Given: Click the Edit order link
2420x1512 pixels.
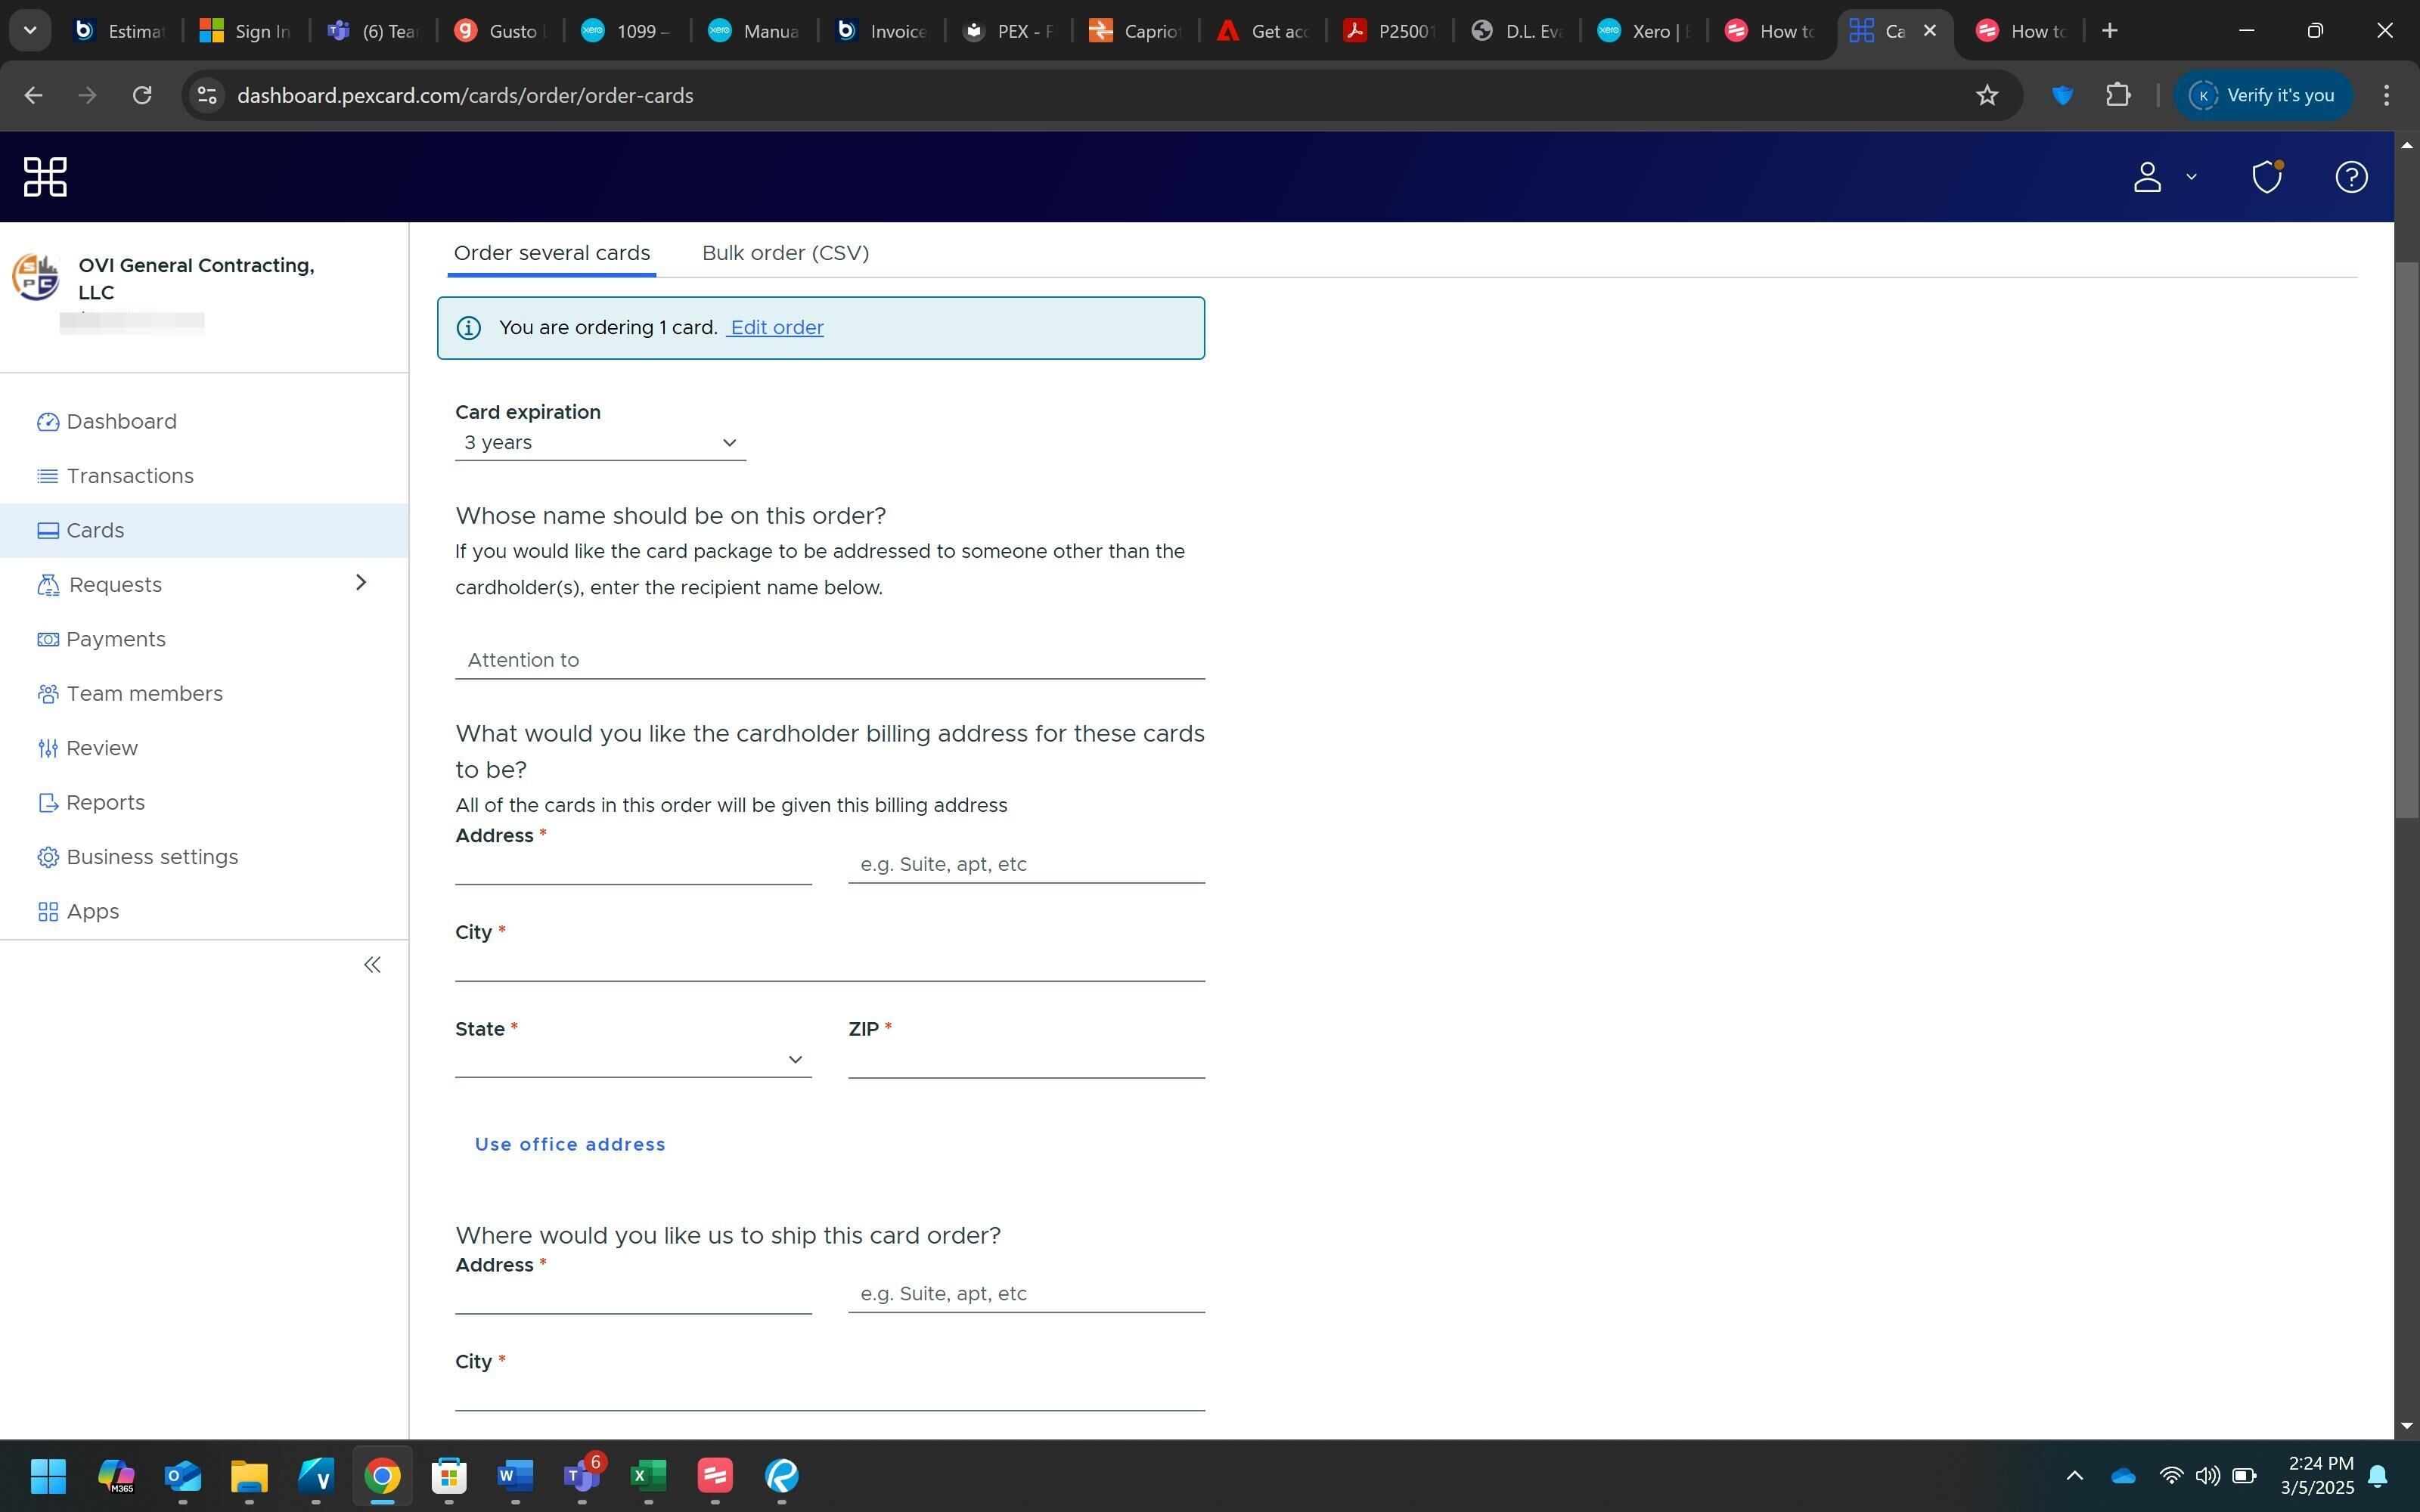Looking at the screenshot, I should tap(776, 328).
